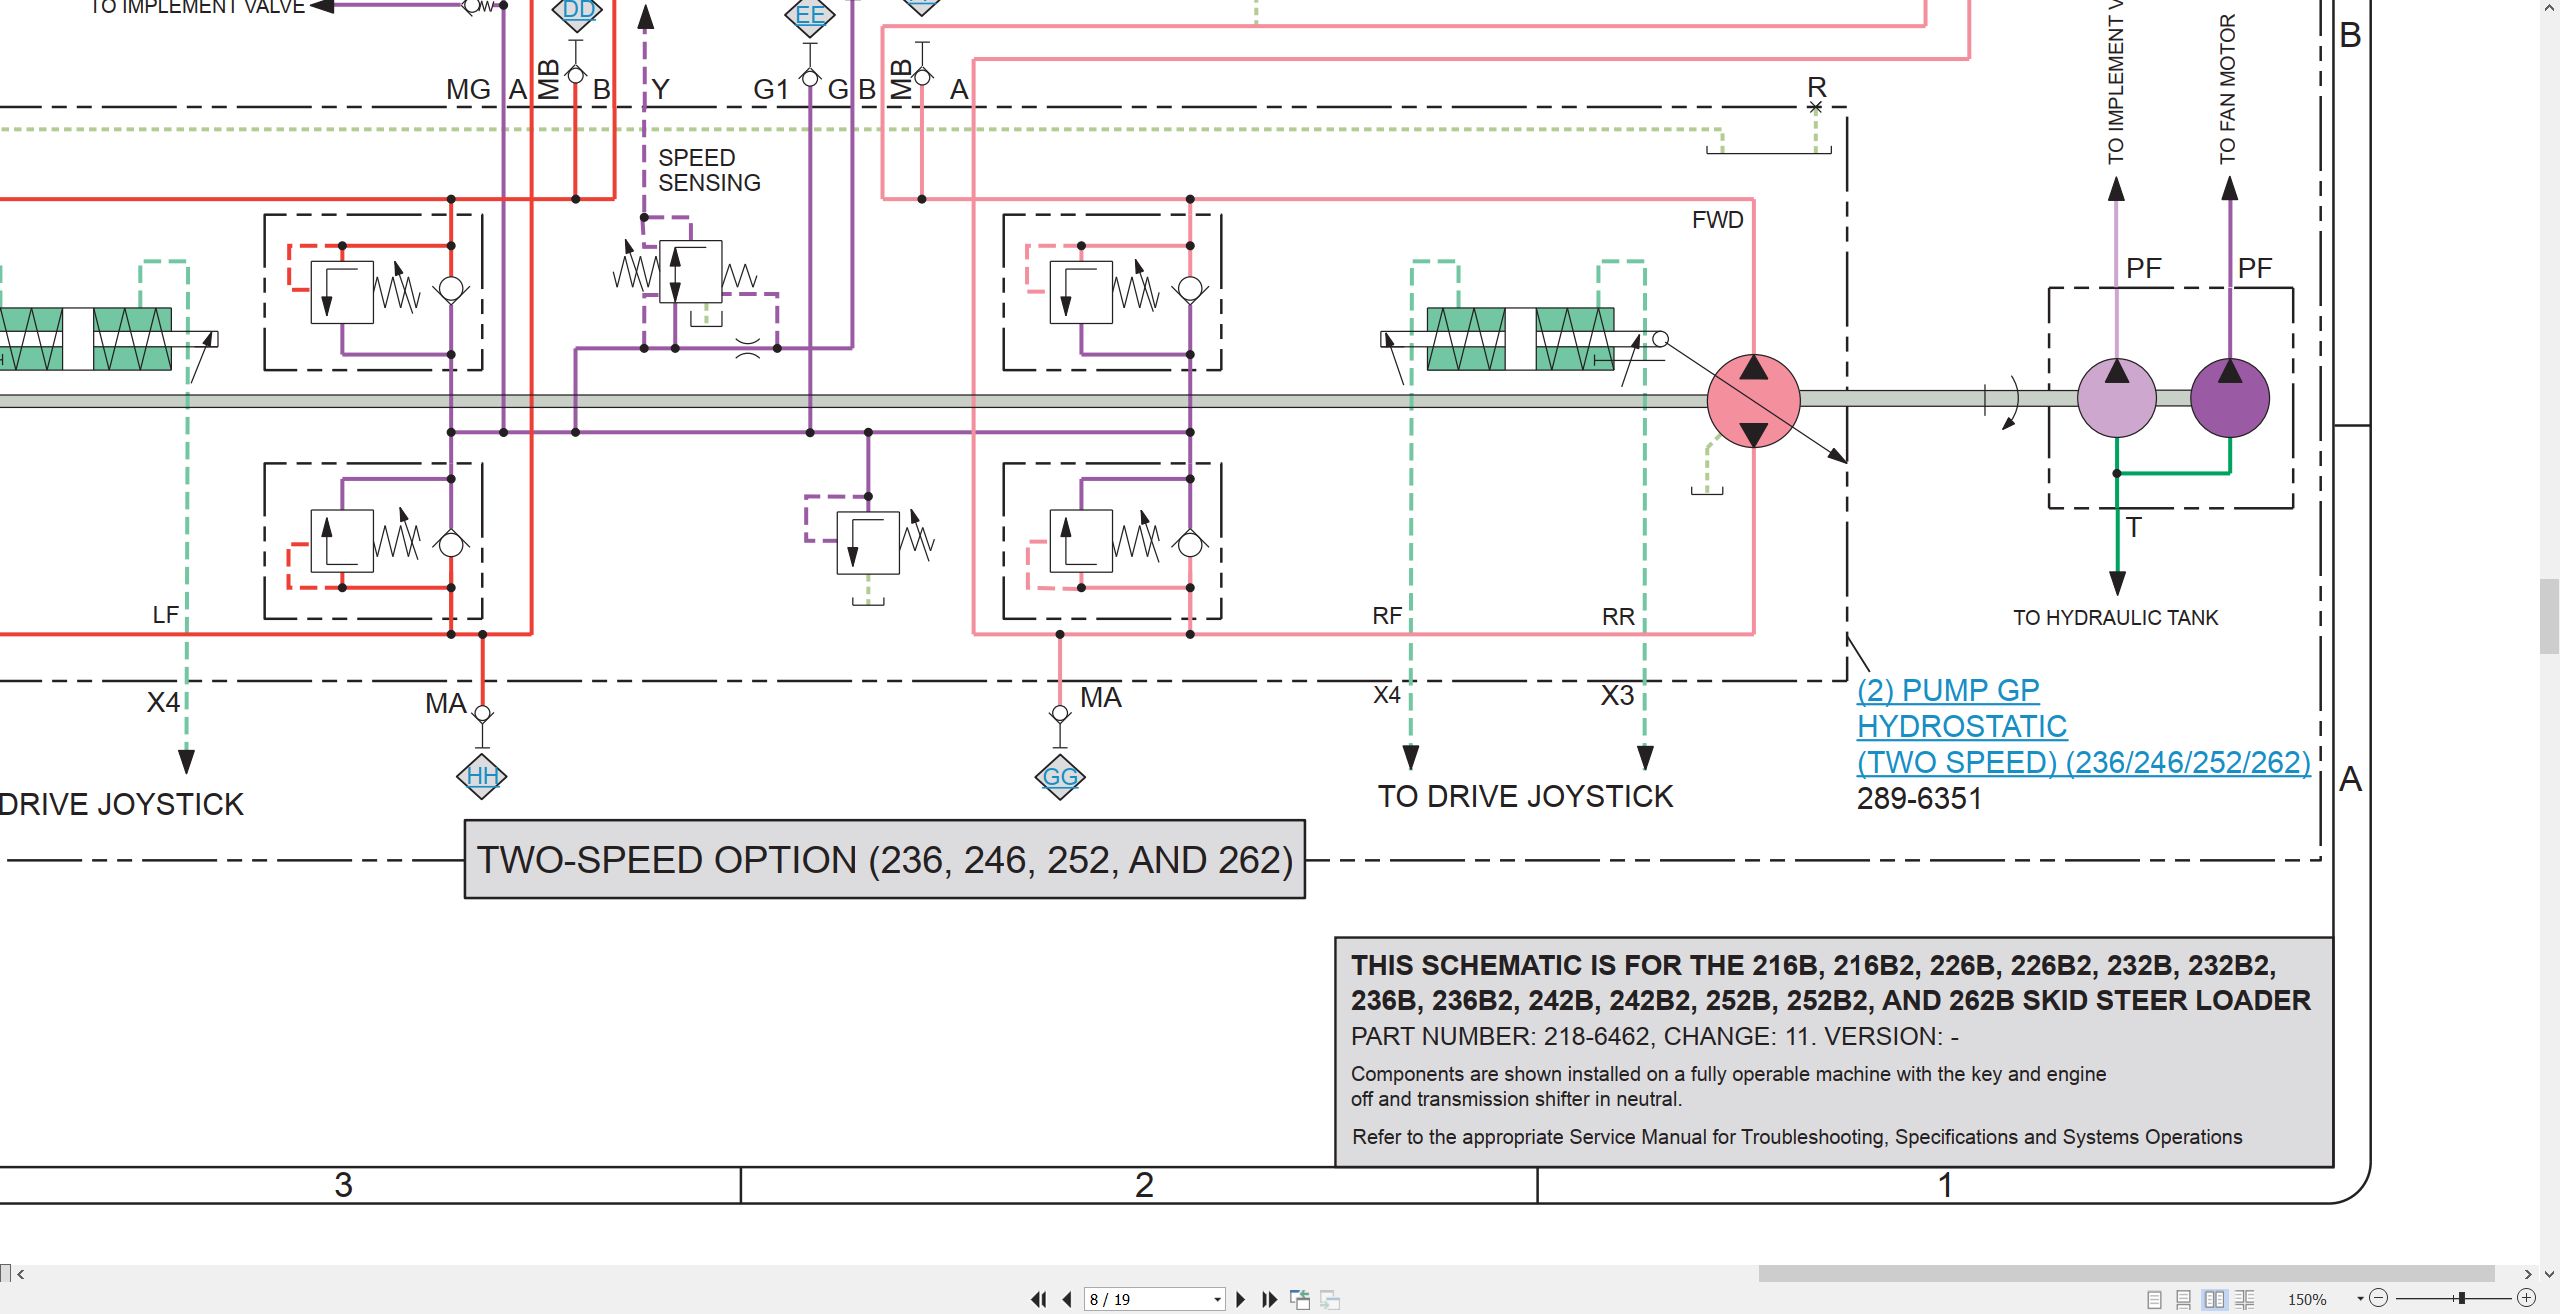2560x1314 pixels.
Task: Click the LF port label
Action: click(x=165, y=615)
